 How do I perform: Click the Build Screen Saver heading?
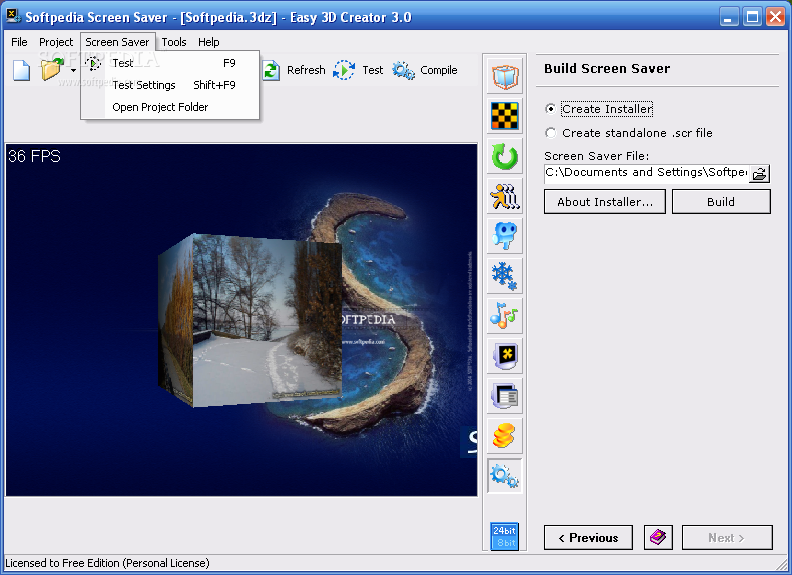pos(607,69)
